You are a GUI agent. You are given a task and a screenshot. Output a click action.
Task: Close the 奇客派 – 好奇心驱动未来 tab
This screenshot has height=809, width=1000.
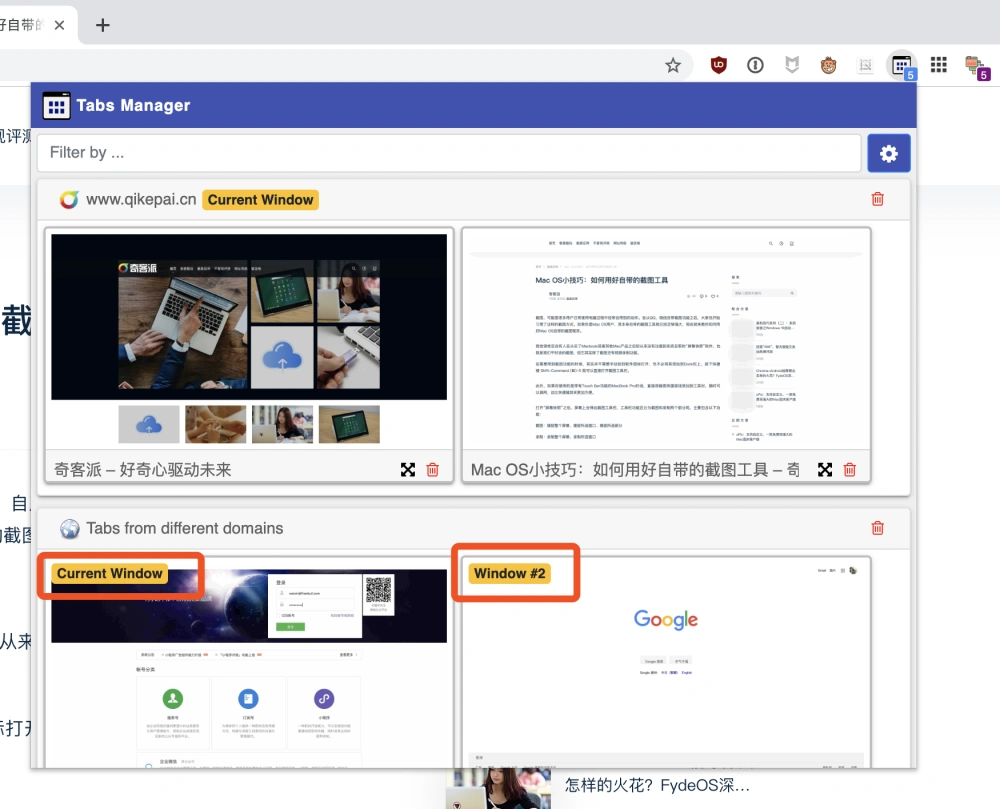(432, 470)
